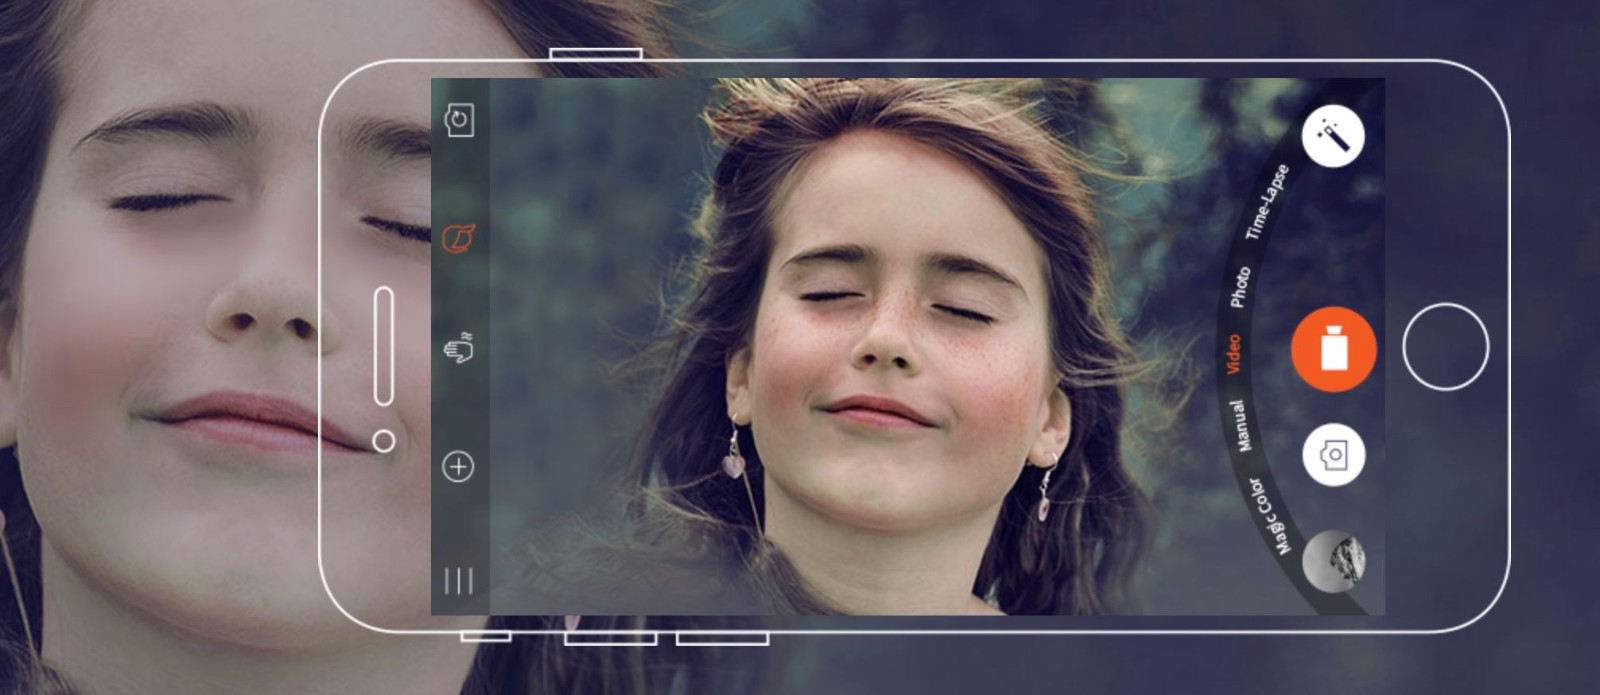Choose the Magic Color mode
Image resolution: width=1600 pixels, height=695 pixels.
pos(1269,515)
